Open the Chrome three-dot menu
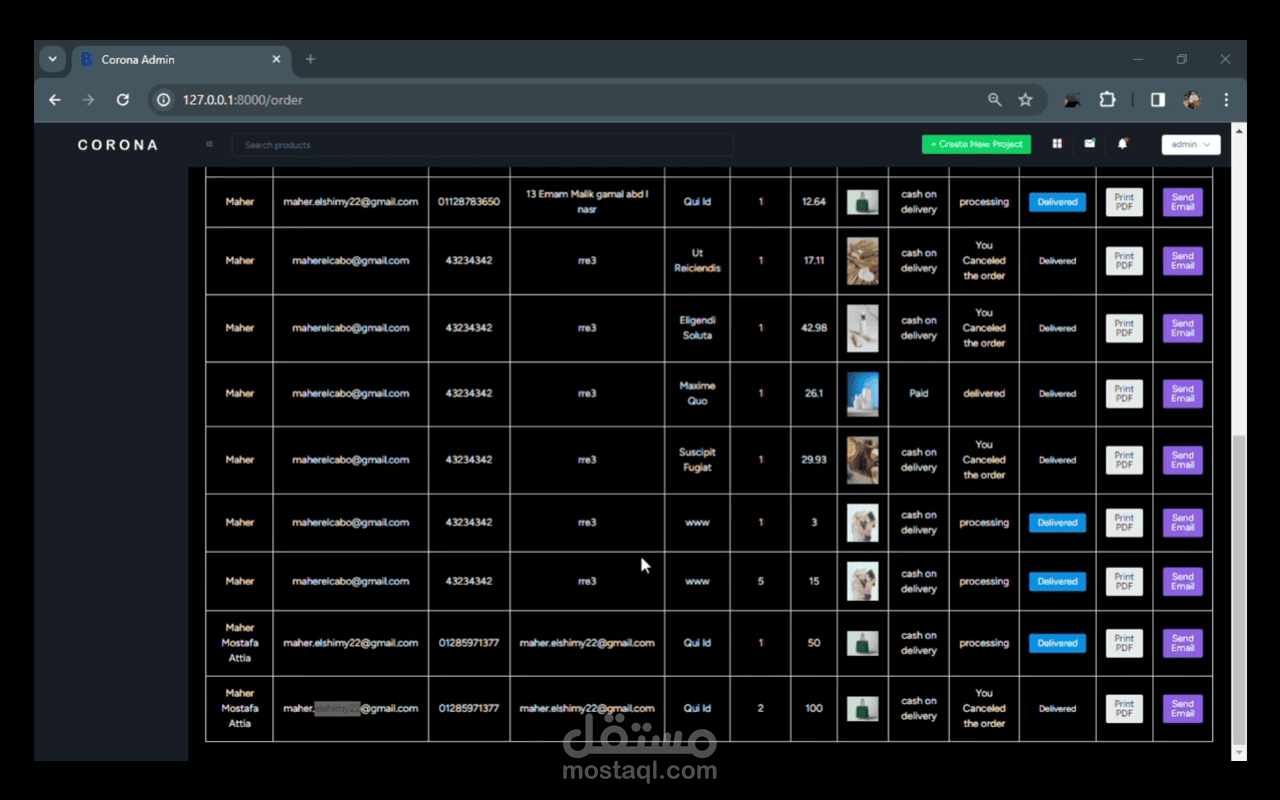 point(1226,100)
